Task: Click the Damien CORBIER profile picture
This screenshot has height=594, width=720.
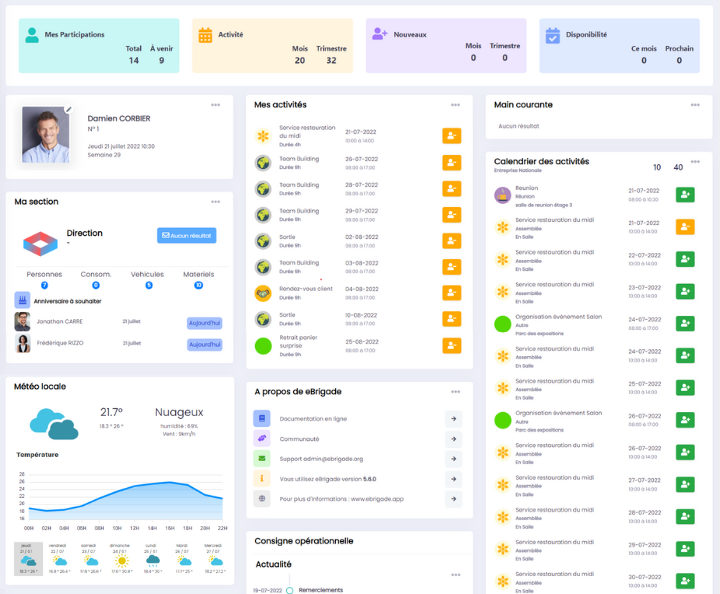Action: pyautogui.click(x=45, y=134)
